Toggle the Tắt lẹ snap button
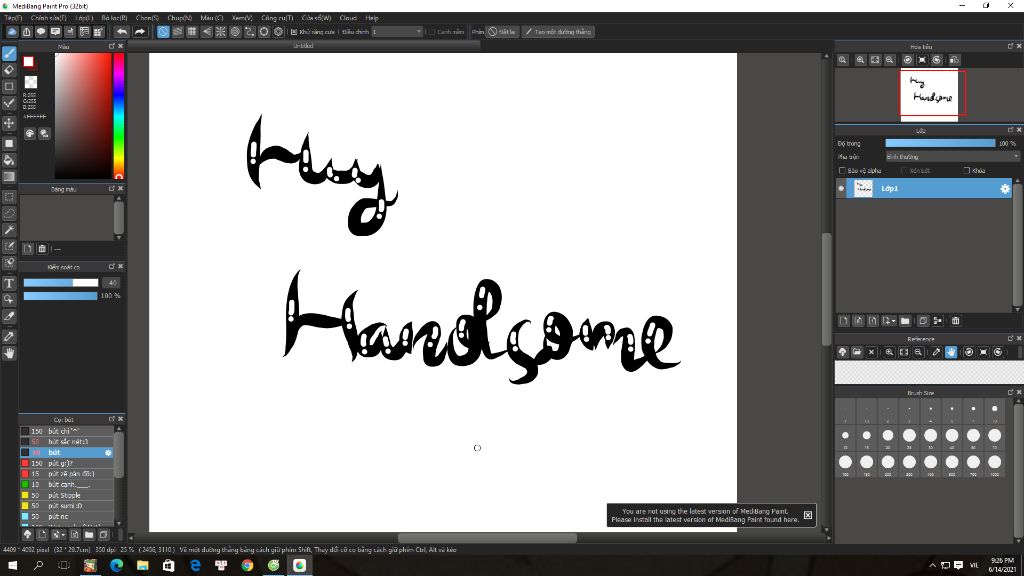This screenshot has width=1024, height=576. 502,31
